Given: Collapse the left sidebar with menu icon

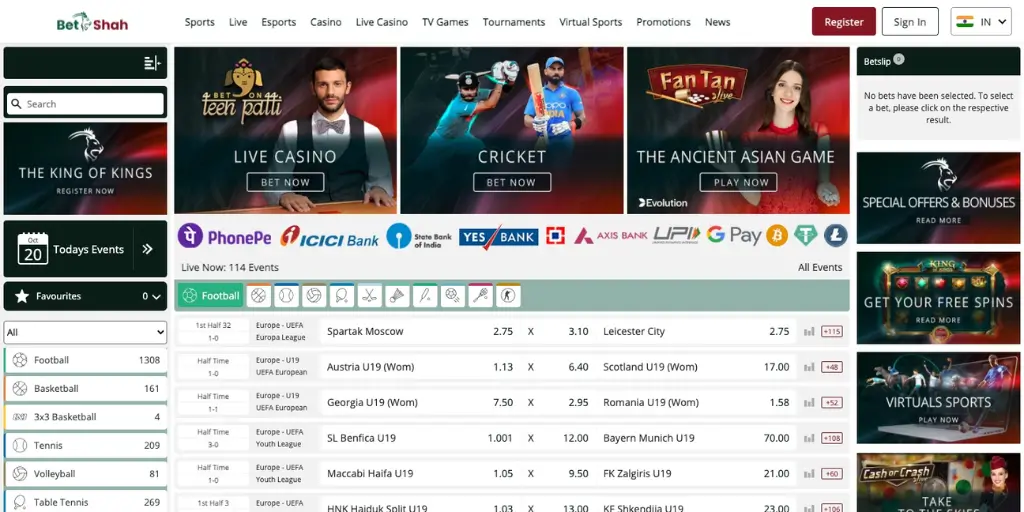Looking at the screenshot, I should point(152,63).
